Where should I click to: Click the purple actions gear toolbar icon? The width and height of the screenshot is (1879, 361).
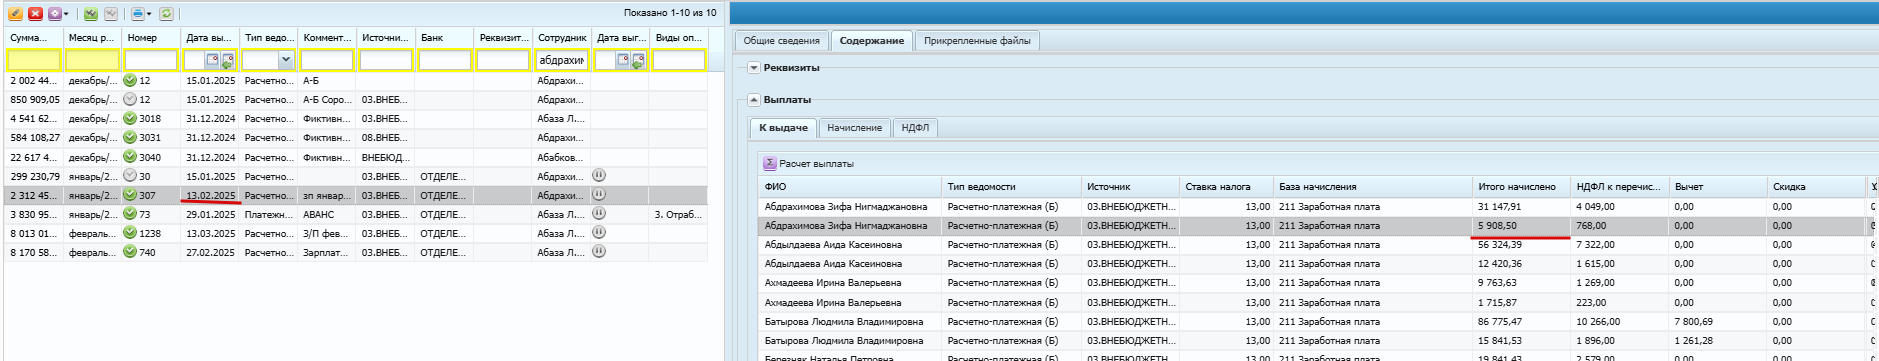(54, 14)
